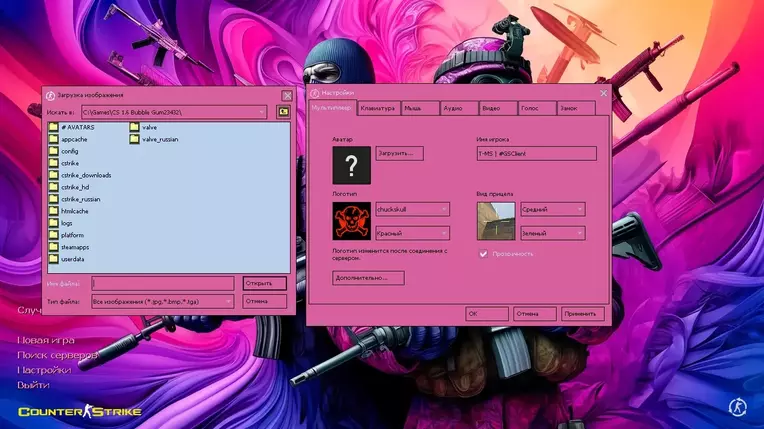Open the # AVATARS folder icon
Viewport: 764px width, 429px height.
click(x=54, y=127)
